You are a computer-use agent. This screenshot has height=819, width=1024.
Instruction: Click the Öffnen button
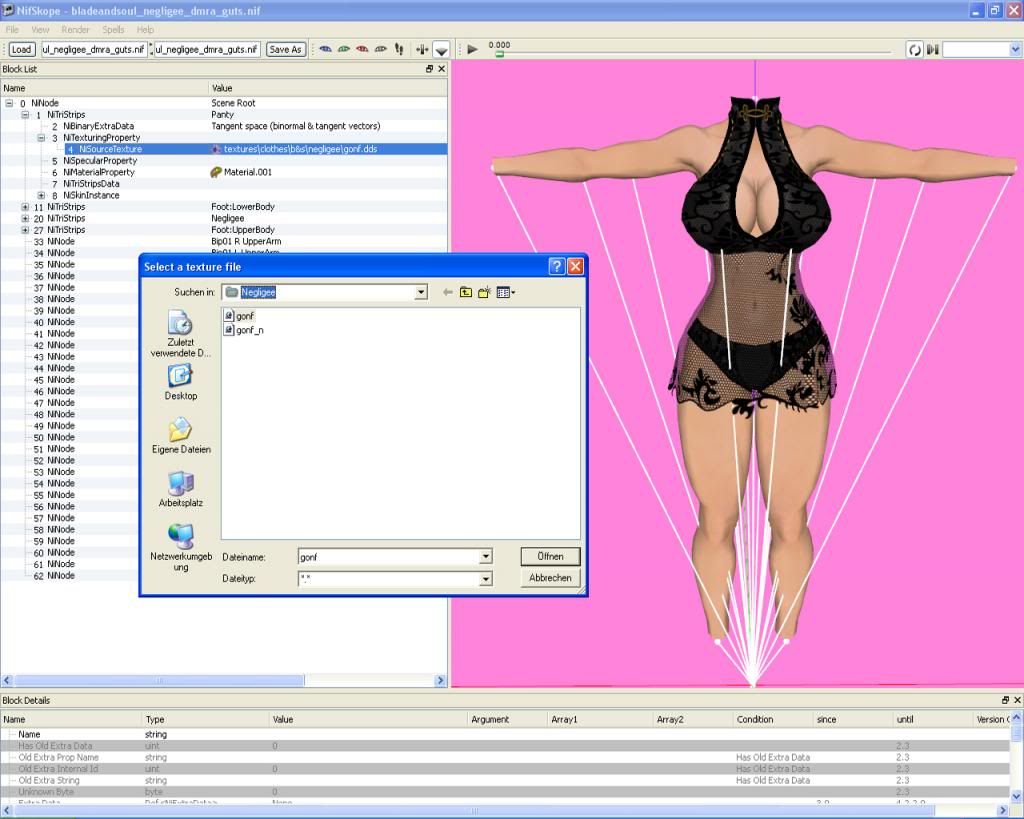coord(550,556)
